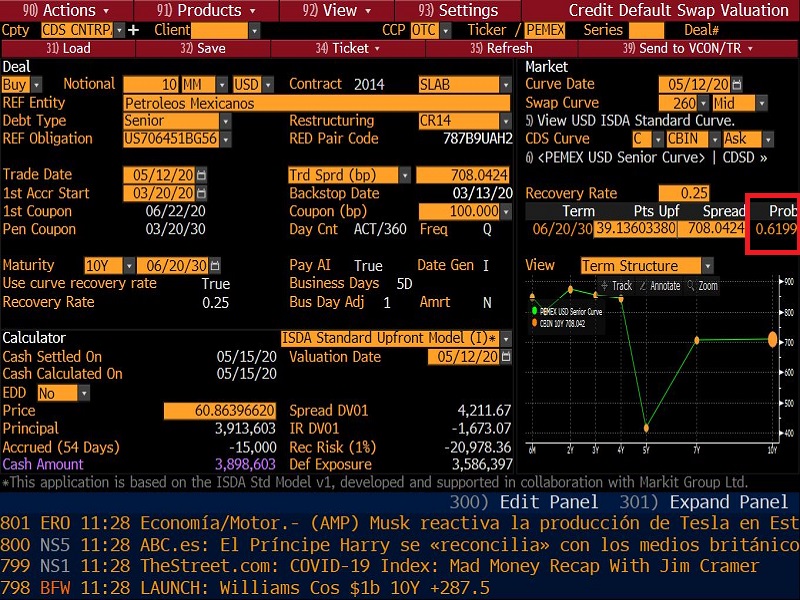Open the Trade Date calendar picker
This screenshot has width=800, height=600.
(x=202, y=175)
